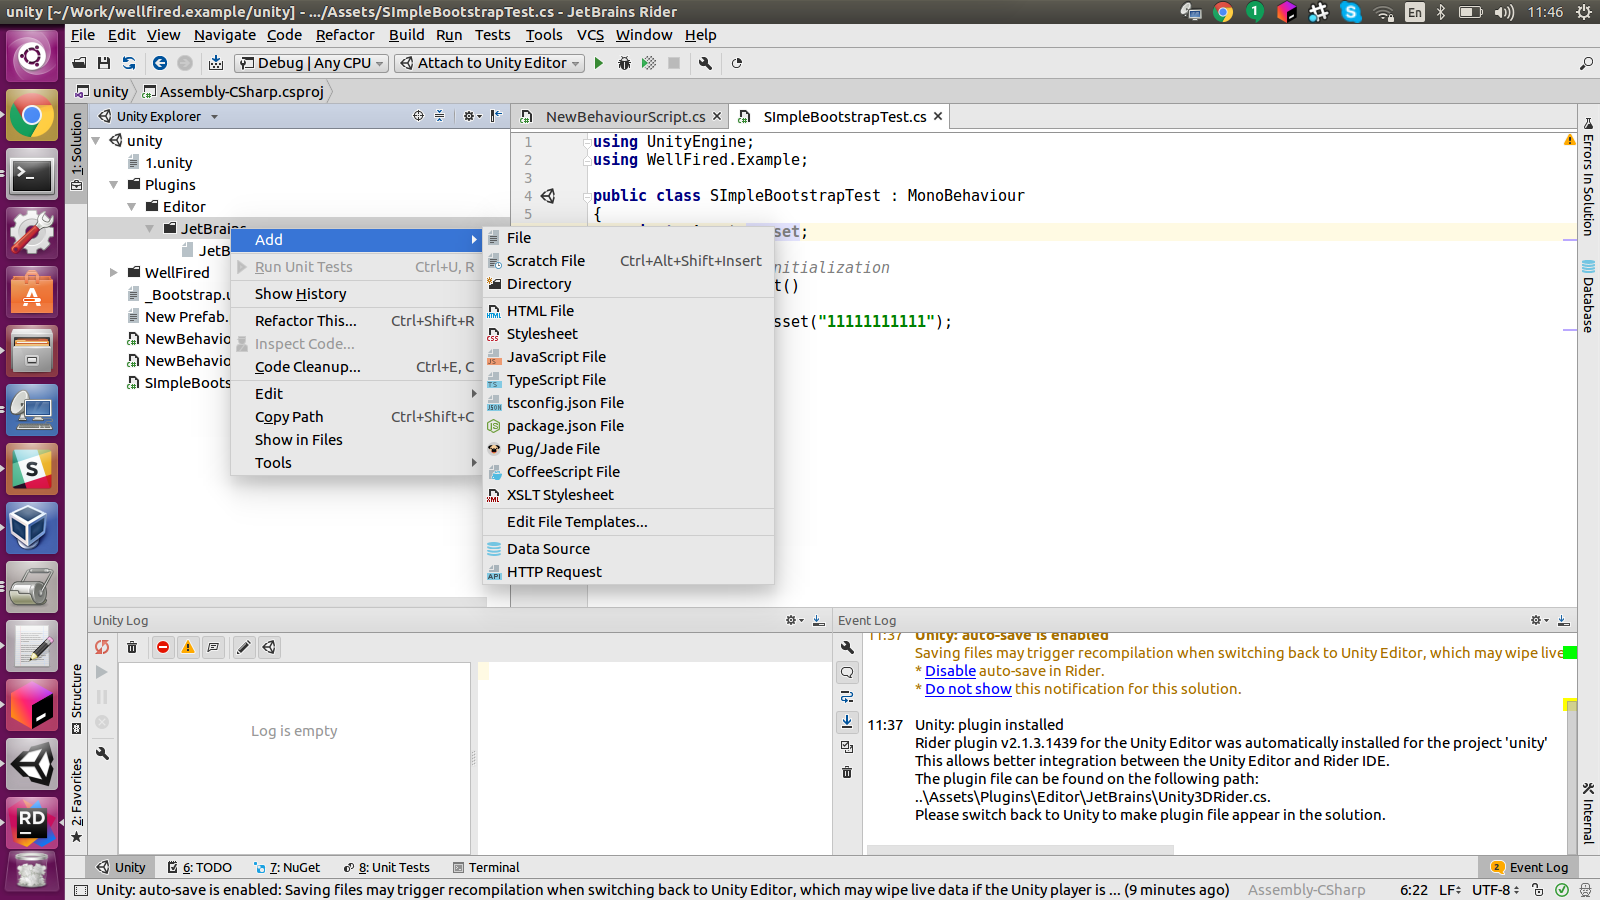This screenshot has width=1600, height=900.
Task: Toggle the Messages filter in Unity Log
Action: (213, 647)
